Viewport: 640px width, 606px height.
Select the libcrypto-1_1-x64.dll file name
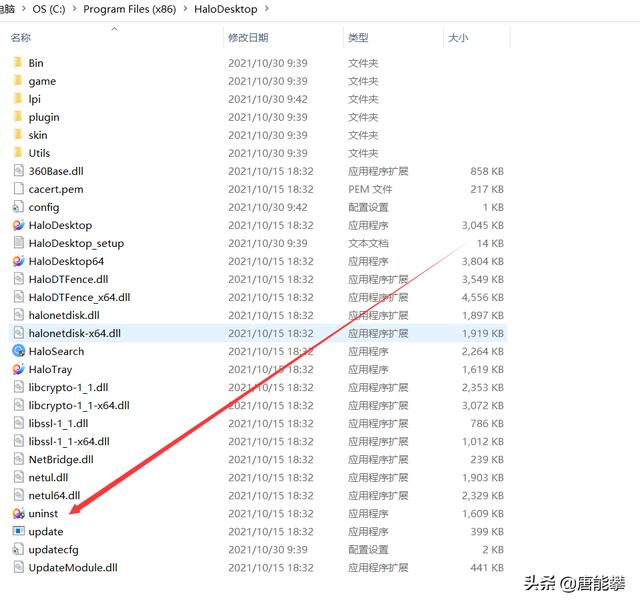click(x=79, y=405)
